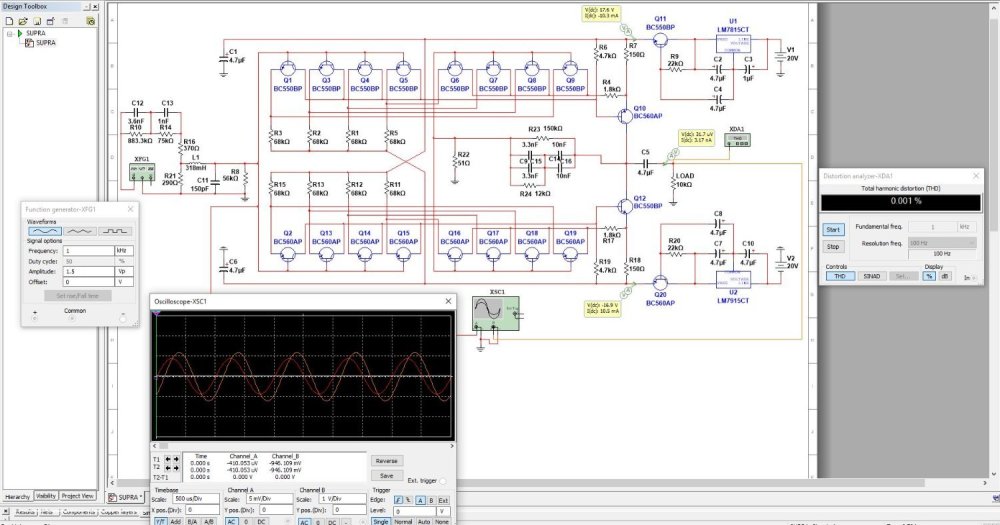This screenshot has width=1000, height=525.
Task: Click the XFG1 function generator symbol
Action: (142, 171)
